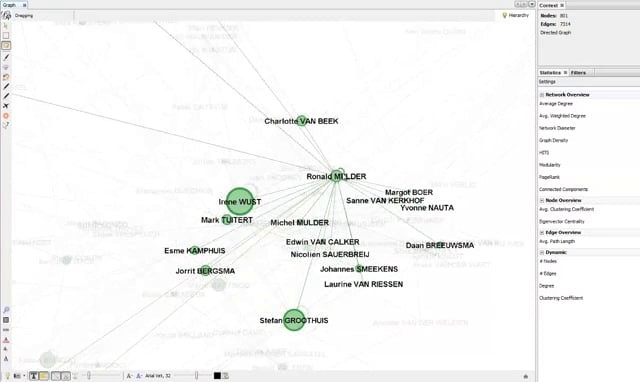This screenshot has height=382, width=640.
Task: Toggle the black T show-node-labels button
Action: [x=34, y=375]
